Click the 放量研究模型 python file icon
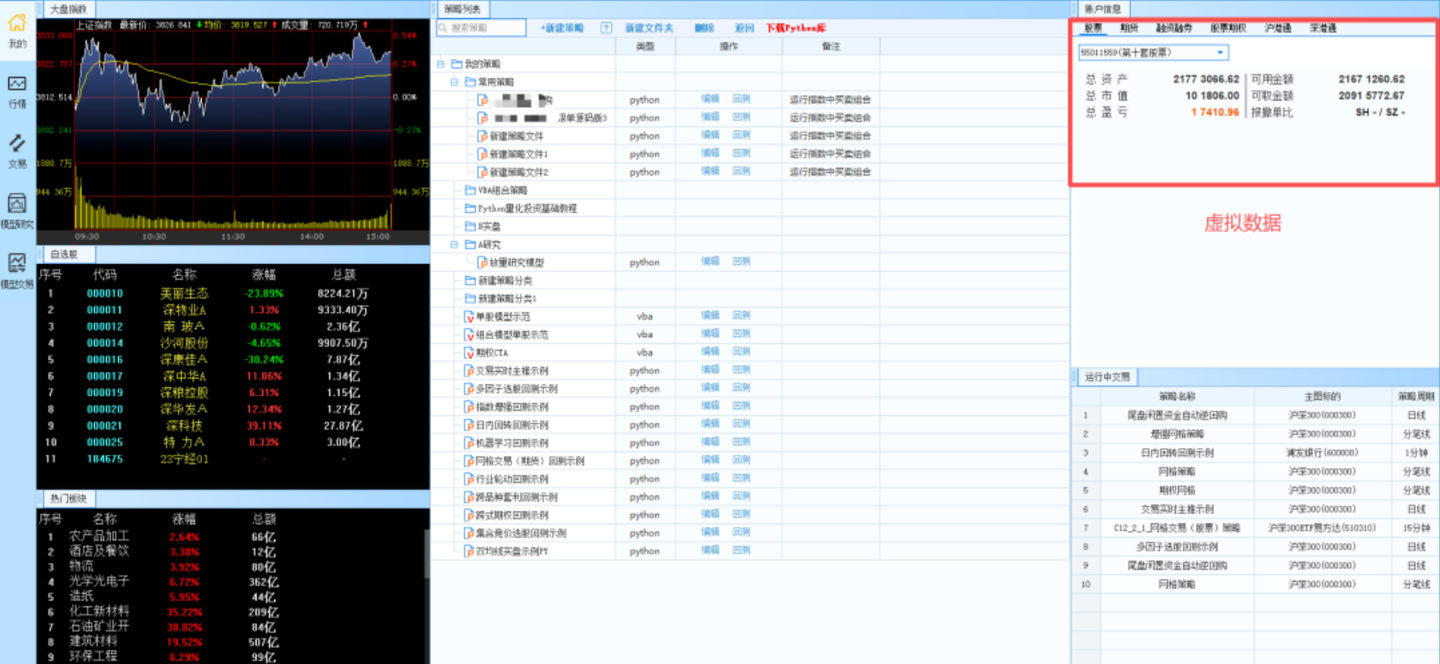The width and height of the screenshot is (1440, 664). tap(481, 262)
